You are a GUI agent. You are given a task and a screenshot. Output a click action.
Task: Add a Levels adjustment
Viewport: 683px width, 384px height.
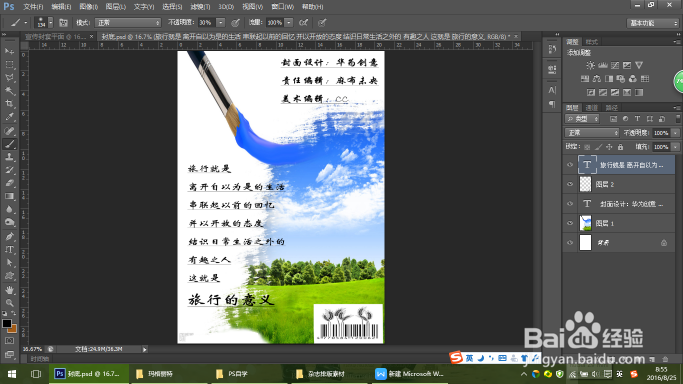pos(602,65)
